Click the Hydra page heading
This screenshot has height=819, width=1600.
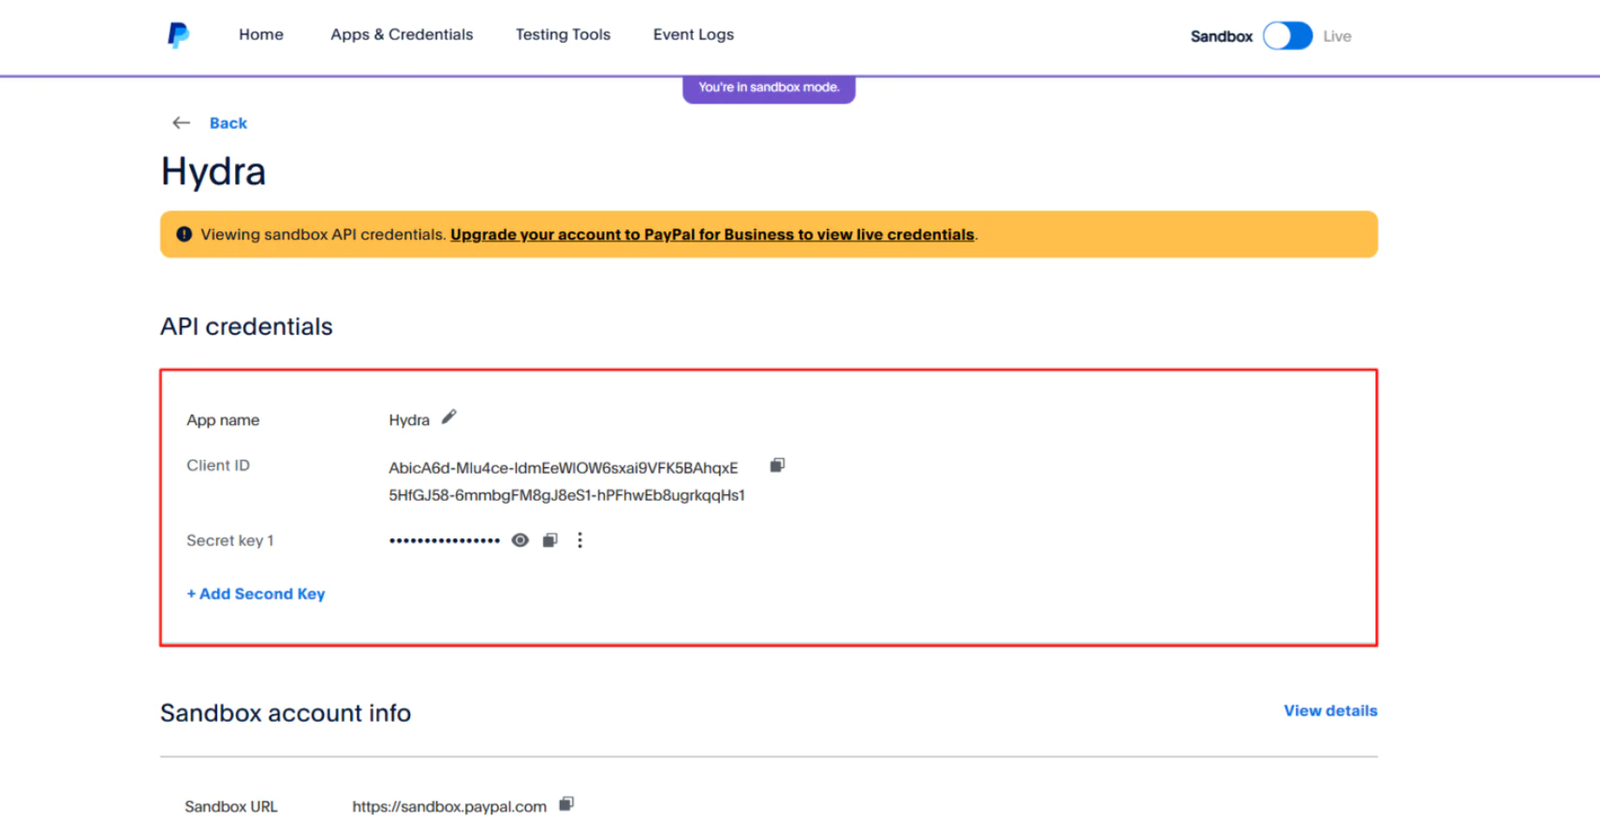click(x=213, y=172)
